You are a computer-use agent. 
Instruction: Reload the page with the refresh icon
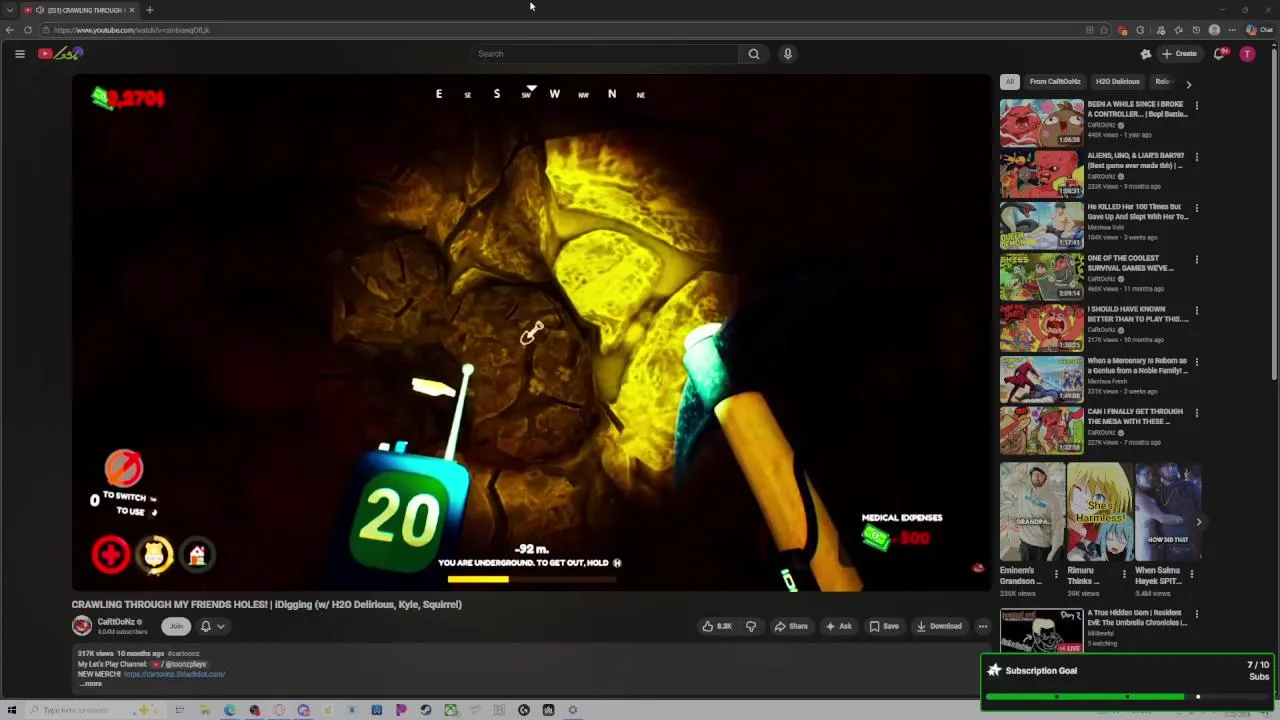click(x=28, y=30)
